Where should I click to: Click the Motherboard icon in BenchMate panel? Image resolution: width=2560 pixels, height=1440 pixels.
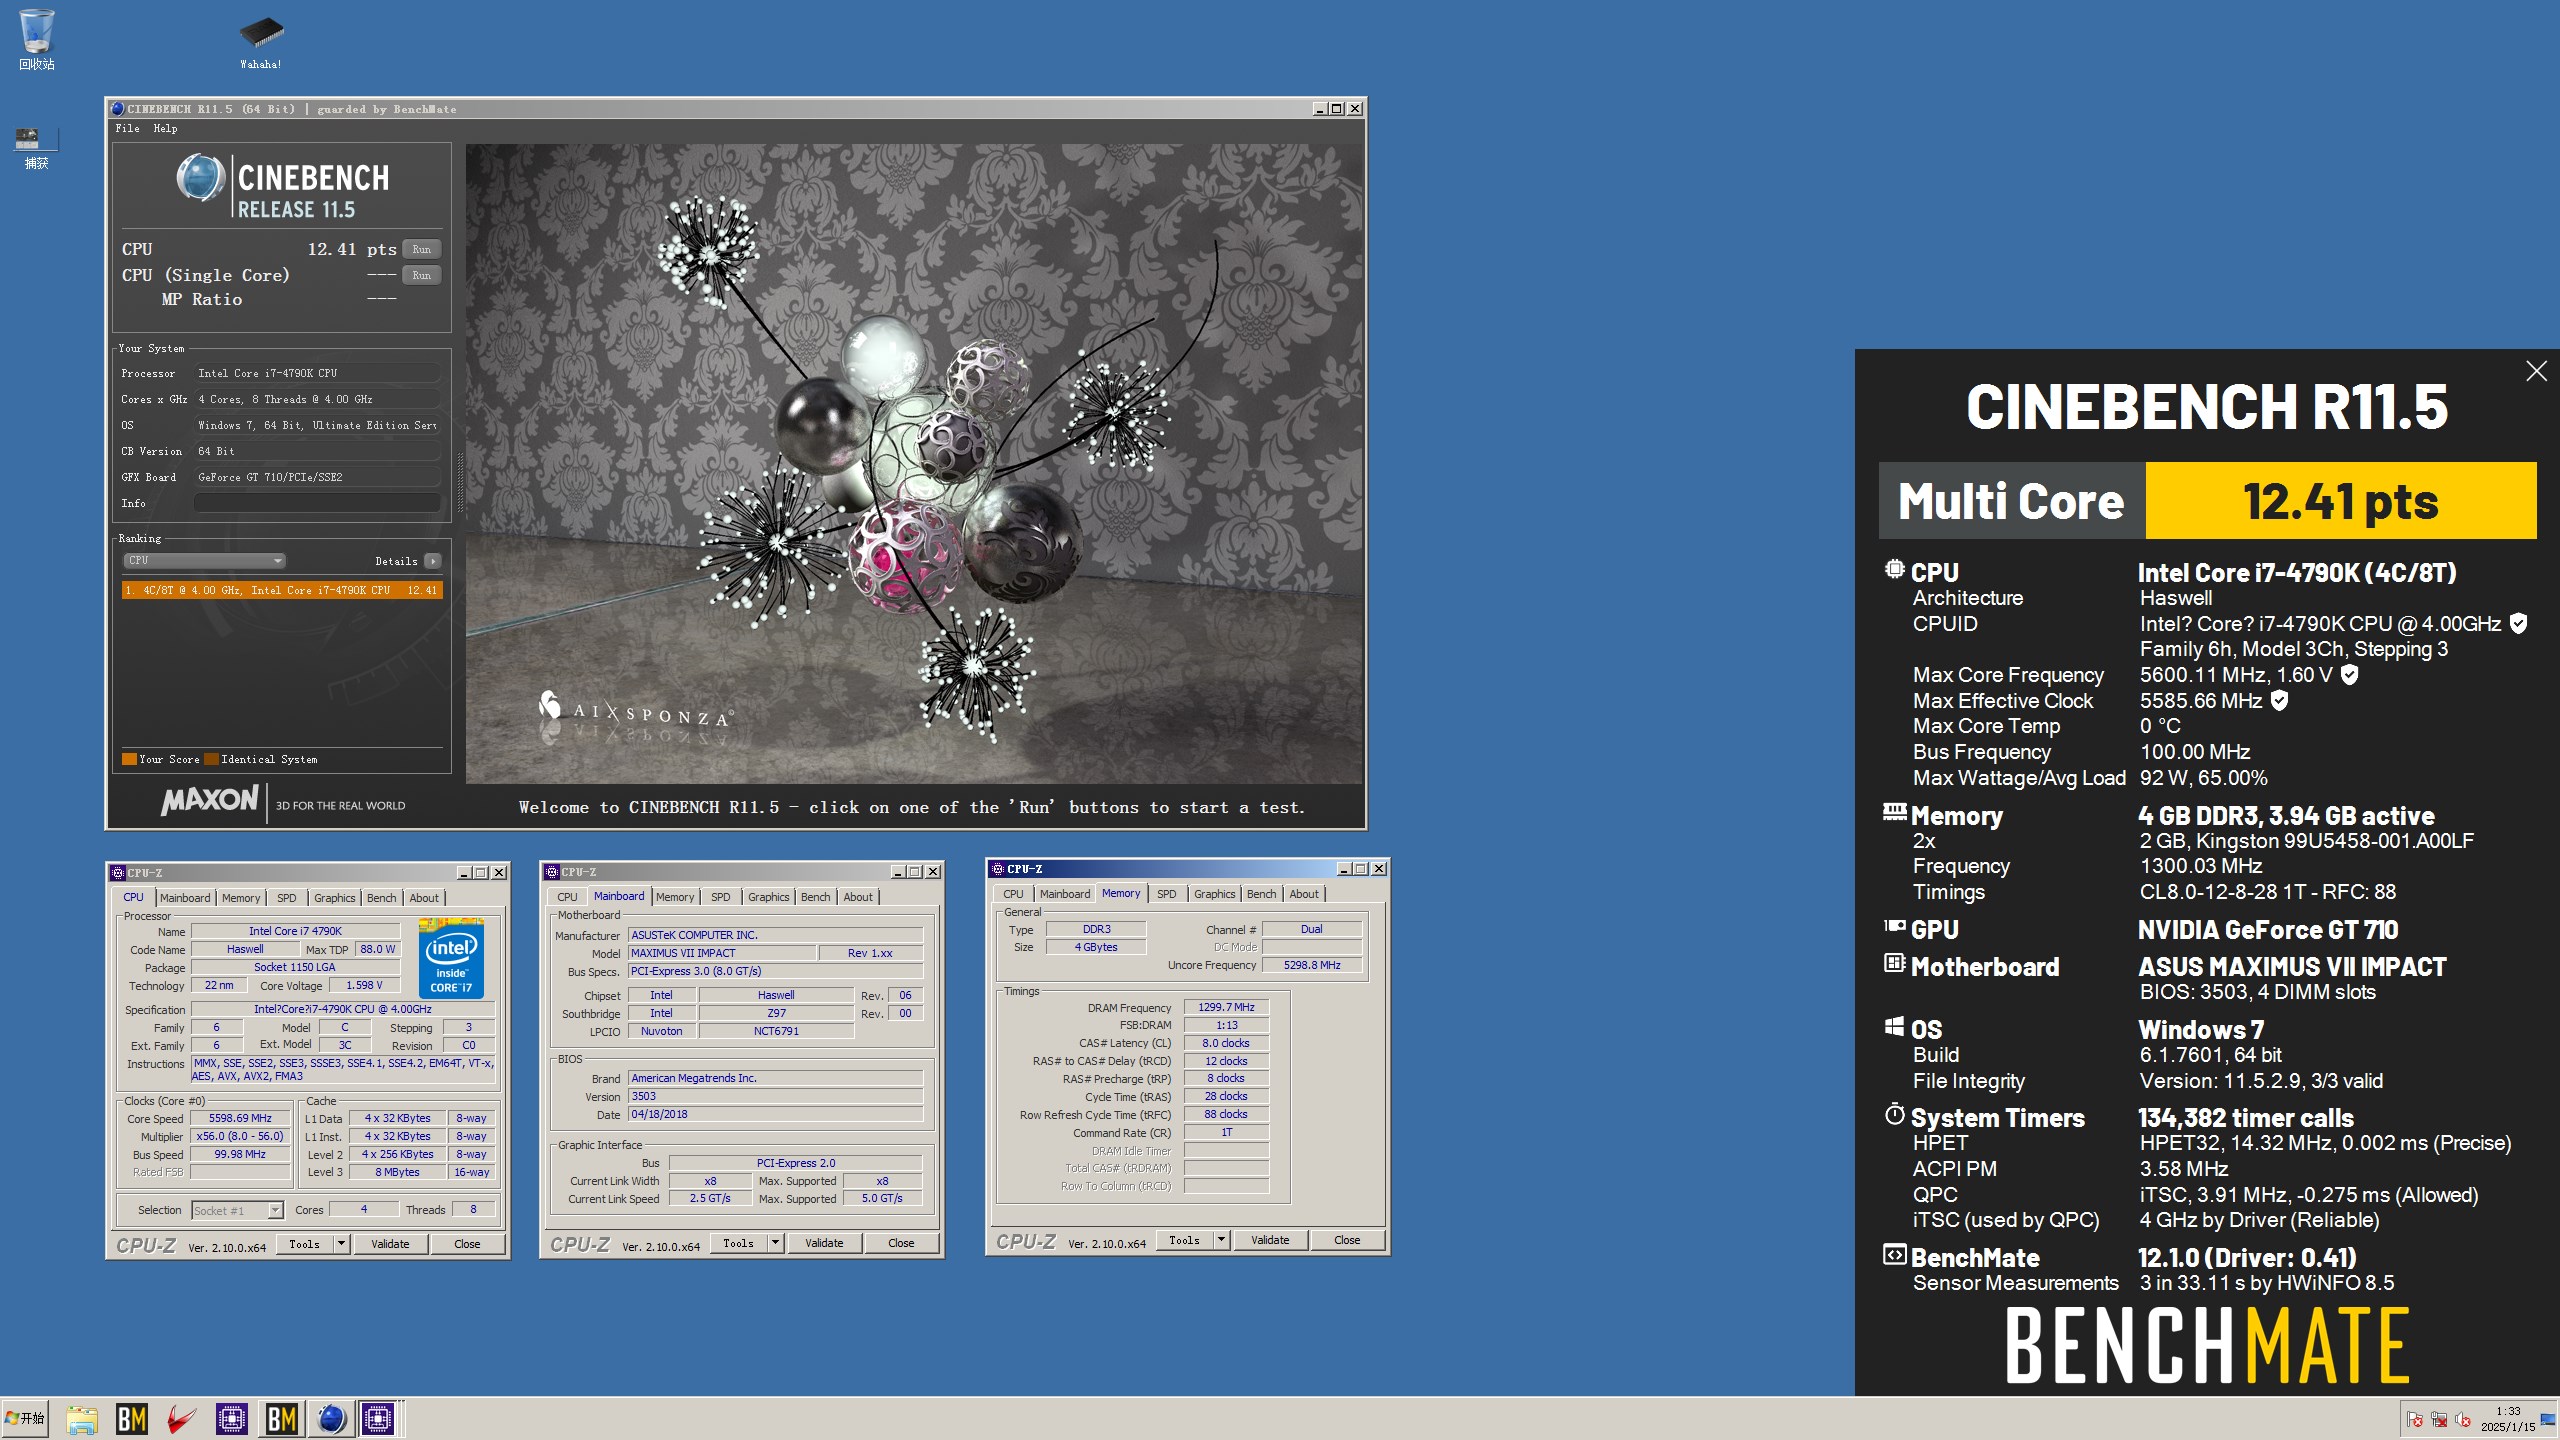(1894, 963)
